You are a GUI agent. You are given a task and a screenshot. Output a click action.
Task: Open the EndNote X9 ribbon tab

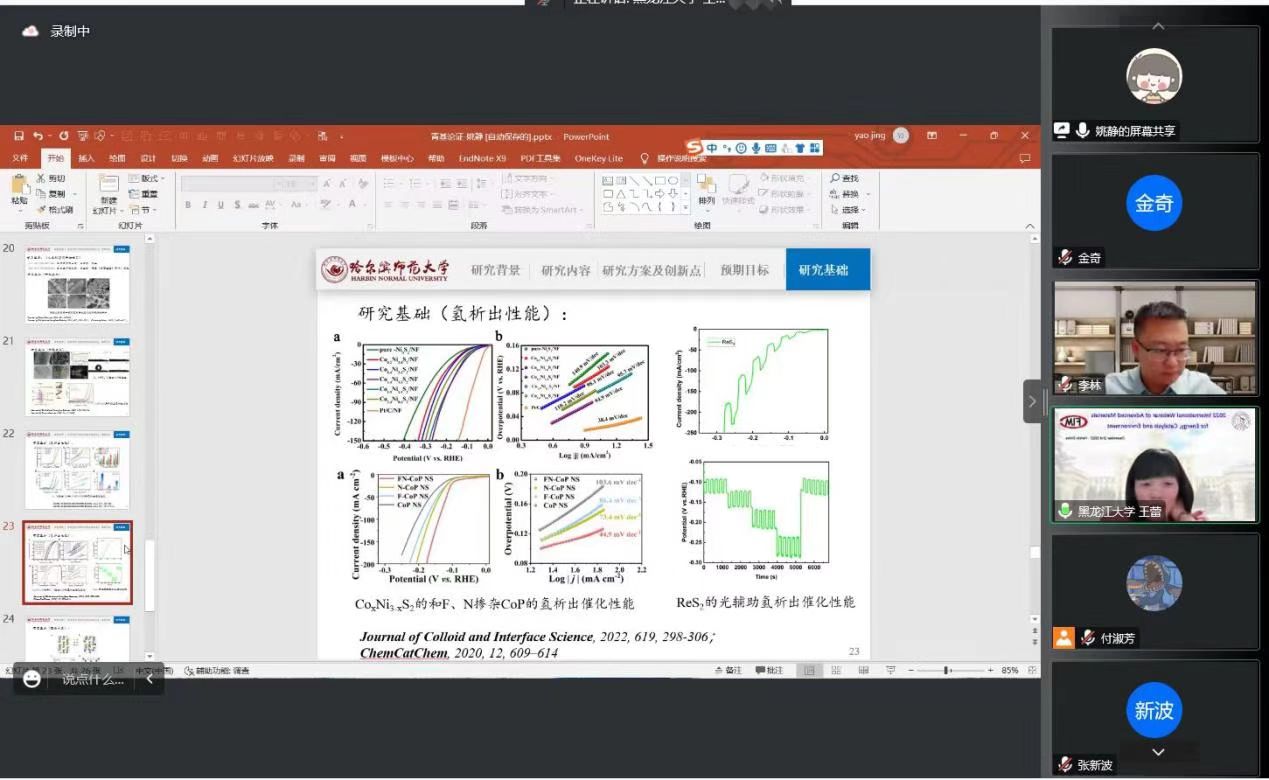coord(482,158)
